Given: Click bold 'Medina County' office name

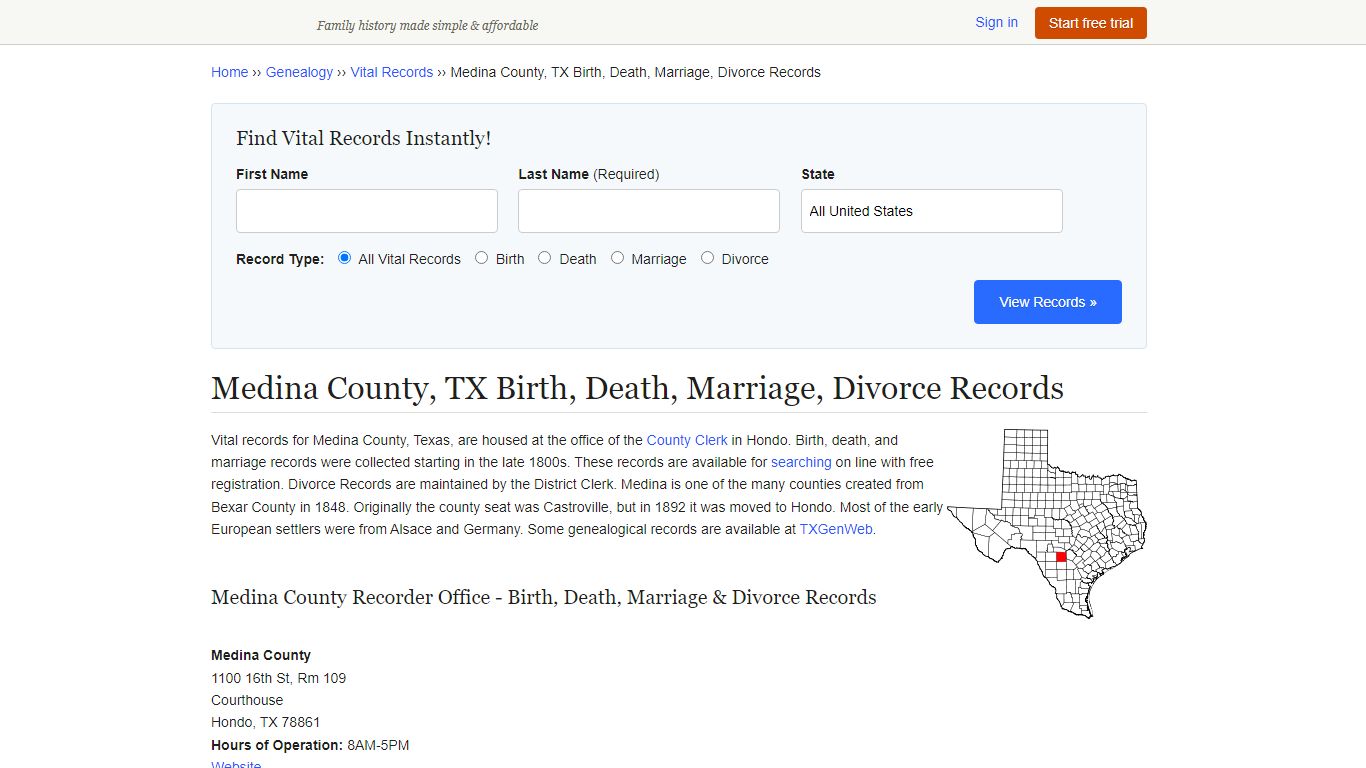Looking at the screenshot, I should click(x=261, y=655).
